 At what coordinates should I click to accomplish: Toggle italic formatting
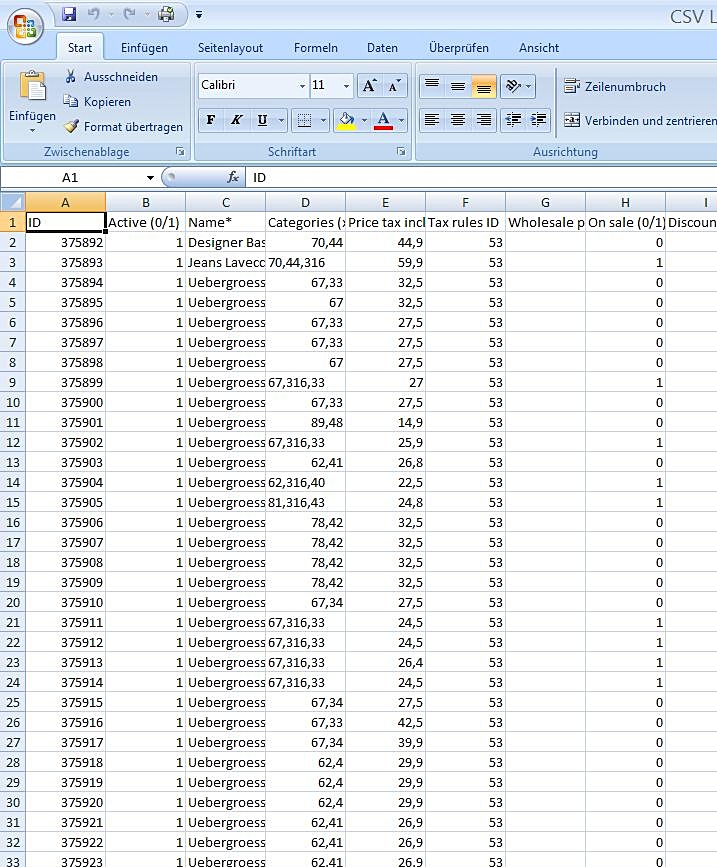tap(236, 121)
